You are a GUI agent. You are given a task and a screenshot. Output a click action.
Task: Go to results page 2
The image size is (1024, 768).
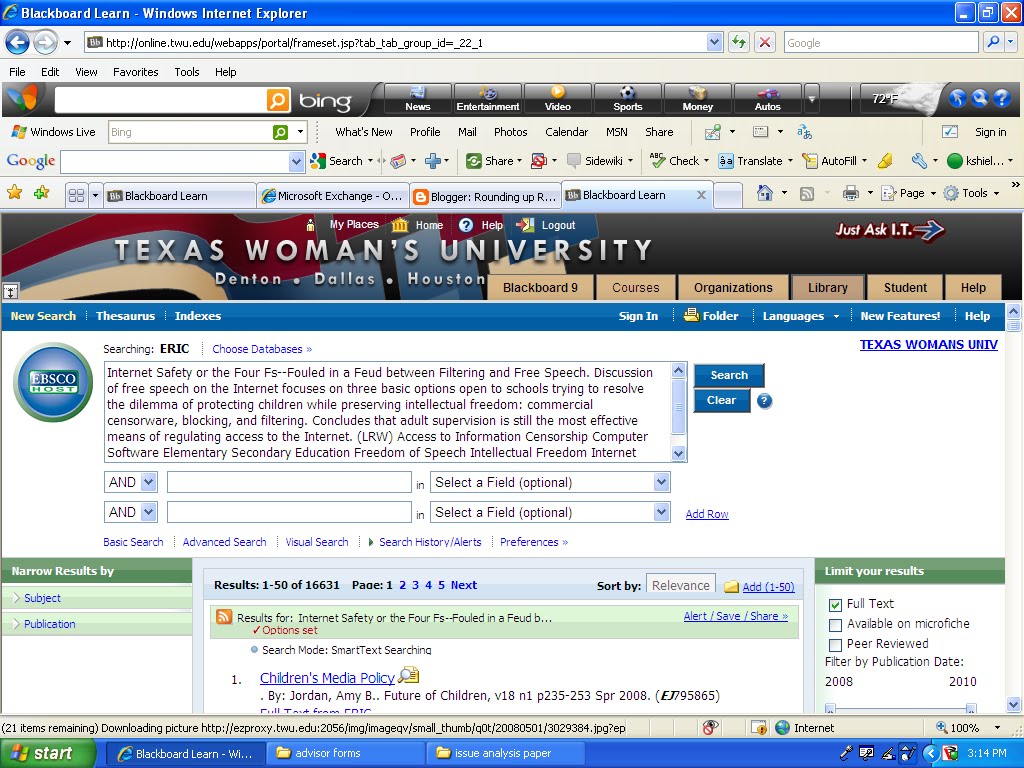(402, 585)
